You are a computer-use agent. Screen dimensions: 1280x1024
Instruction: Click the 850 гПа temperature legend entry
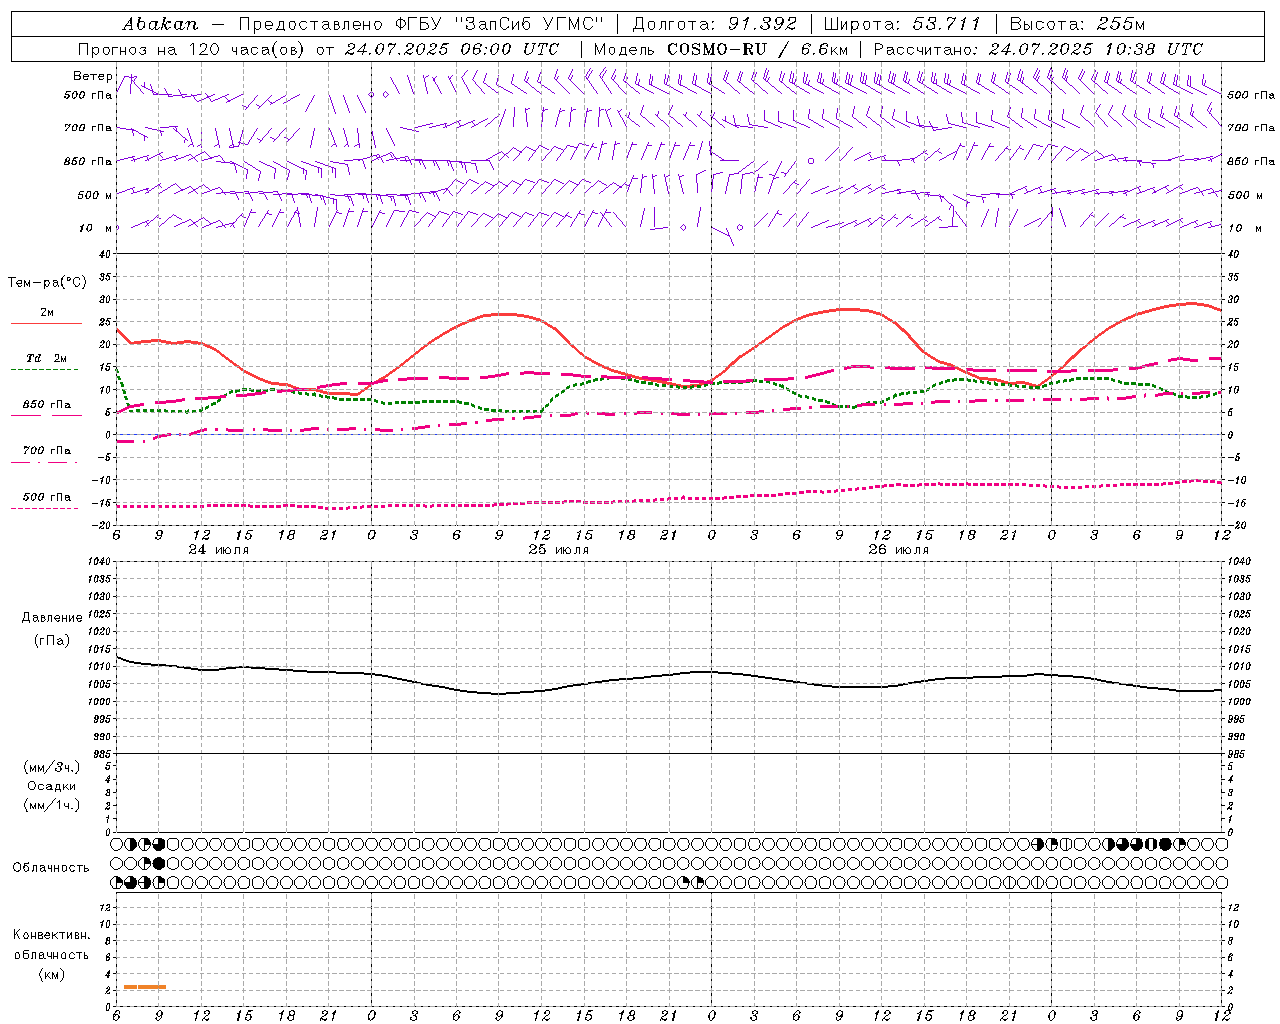pyautogui.click(x=47, y=405)
